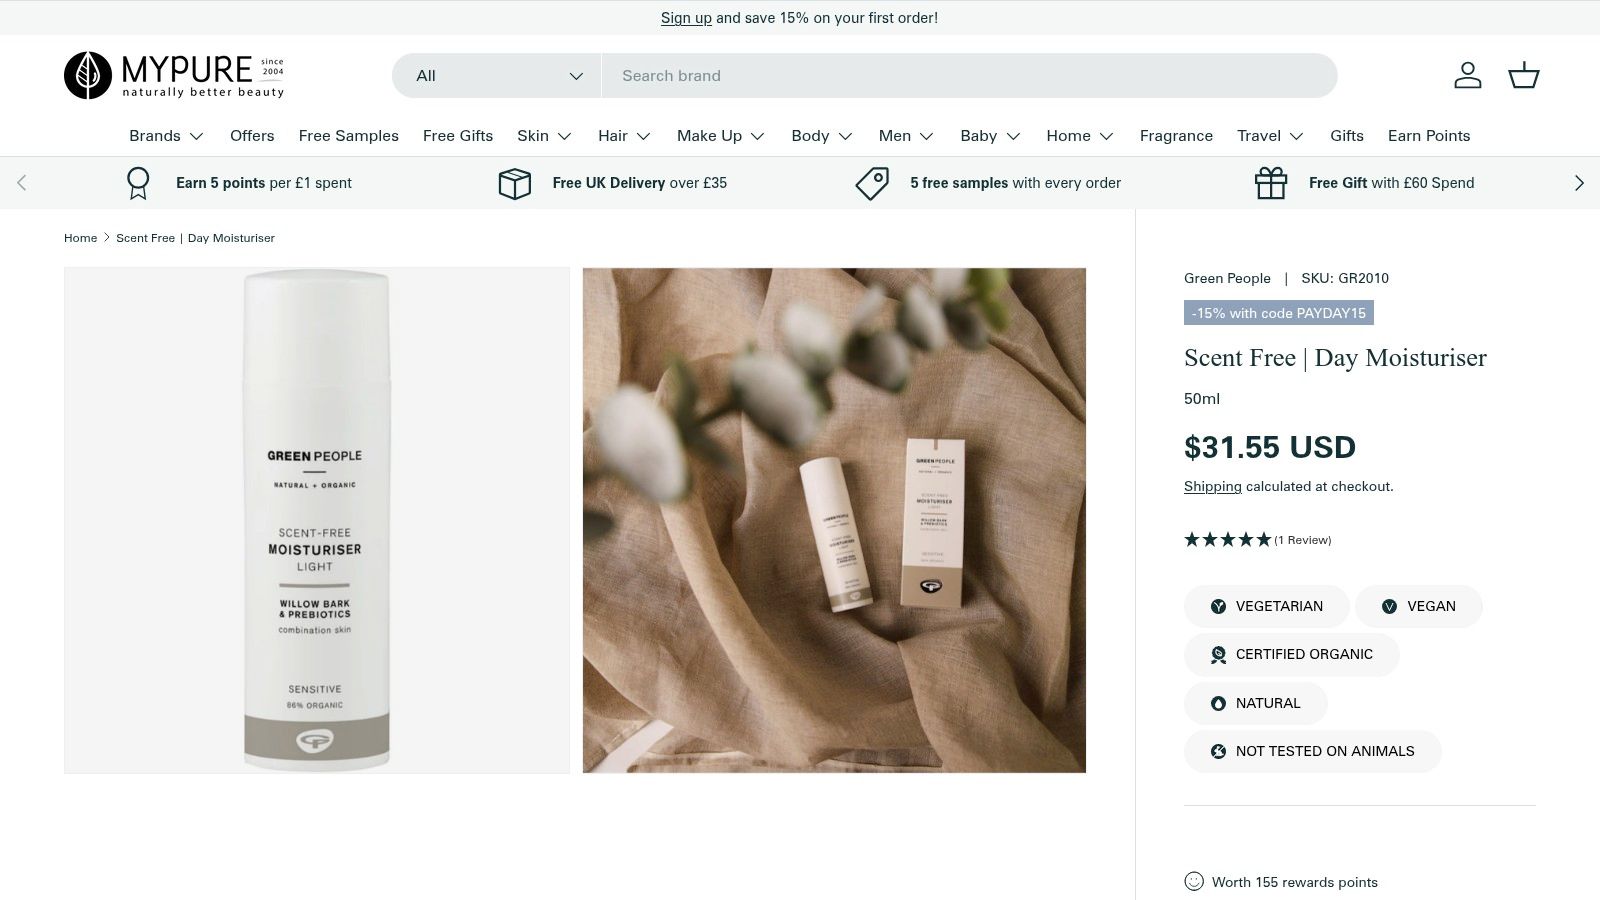
Task: Expand the Hair menu
Action: point(624,136)
